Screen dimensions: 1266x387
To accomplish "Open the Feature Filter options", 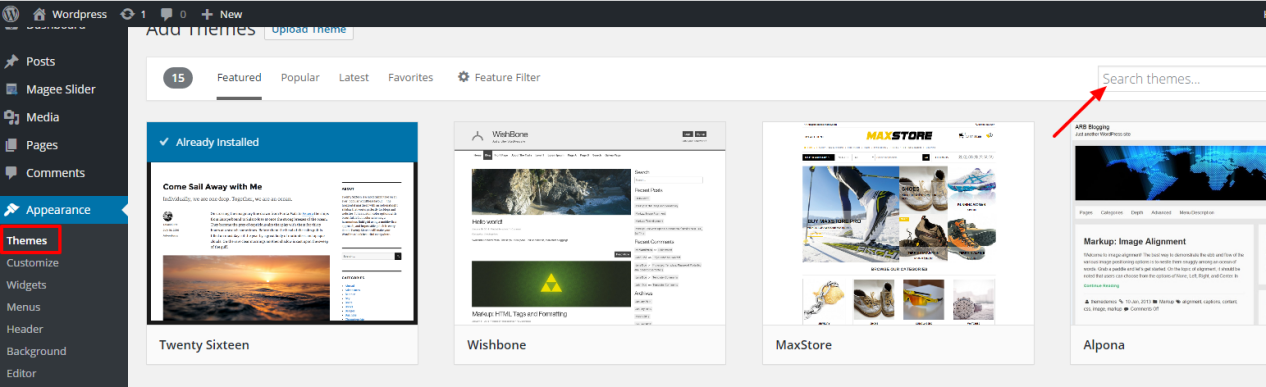I will (498, 77).
